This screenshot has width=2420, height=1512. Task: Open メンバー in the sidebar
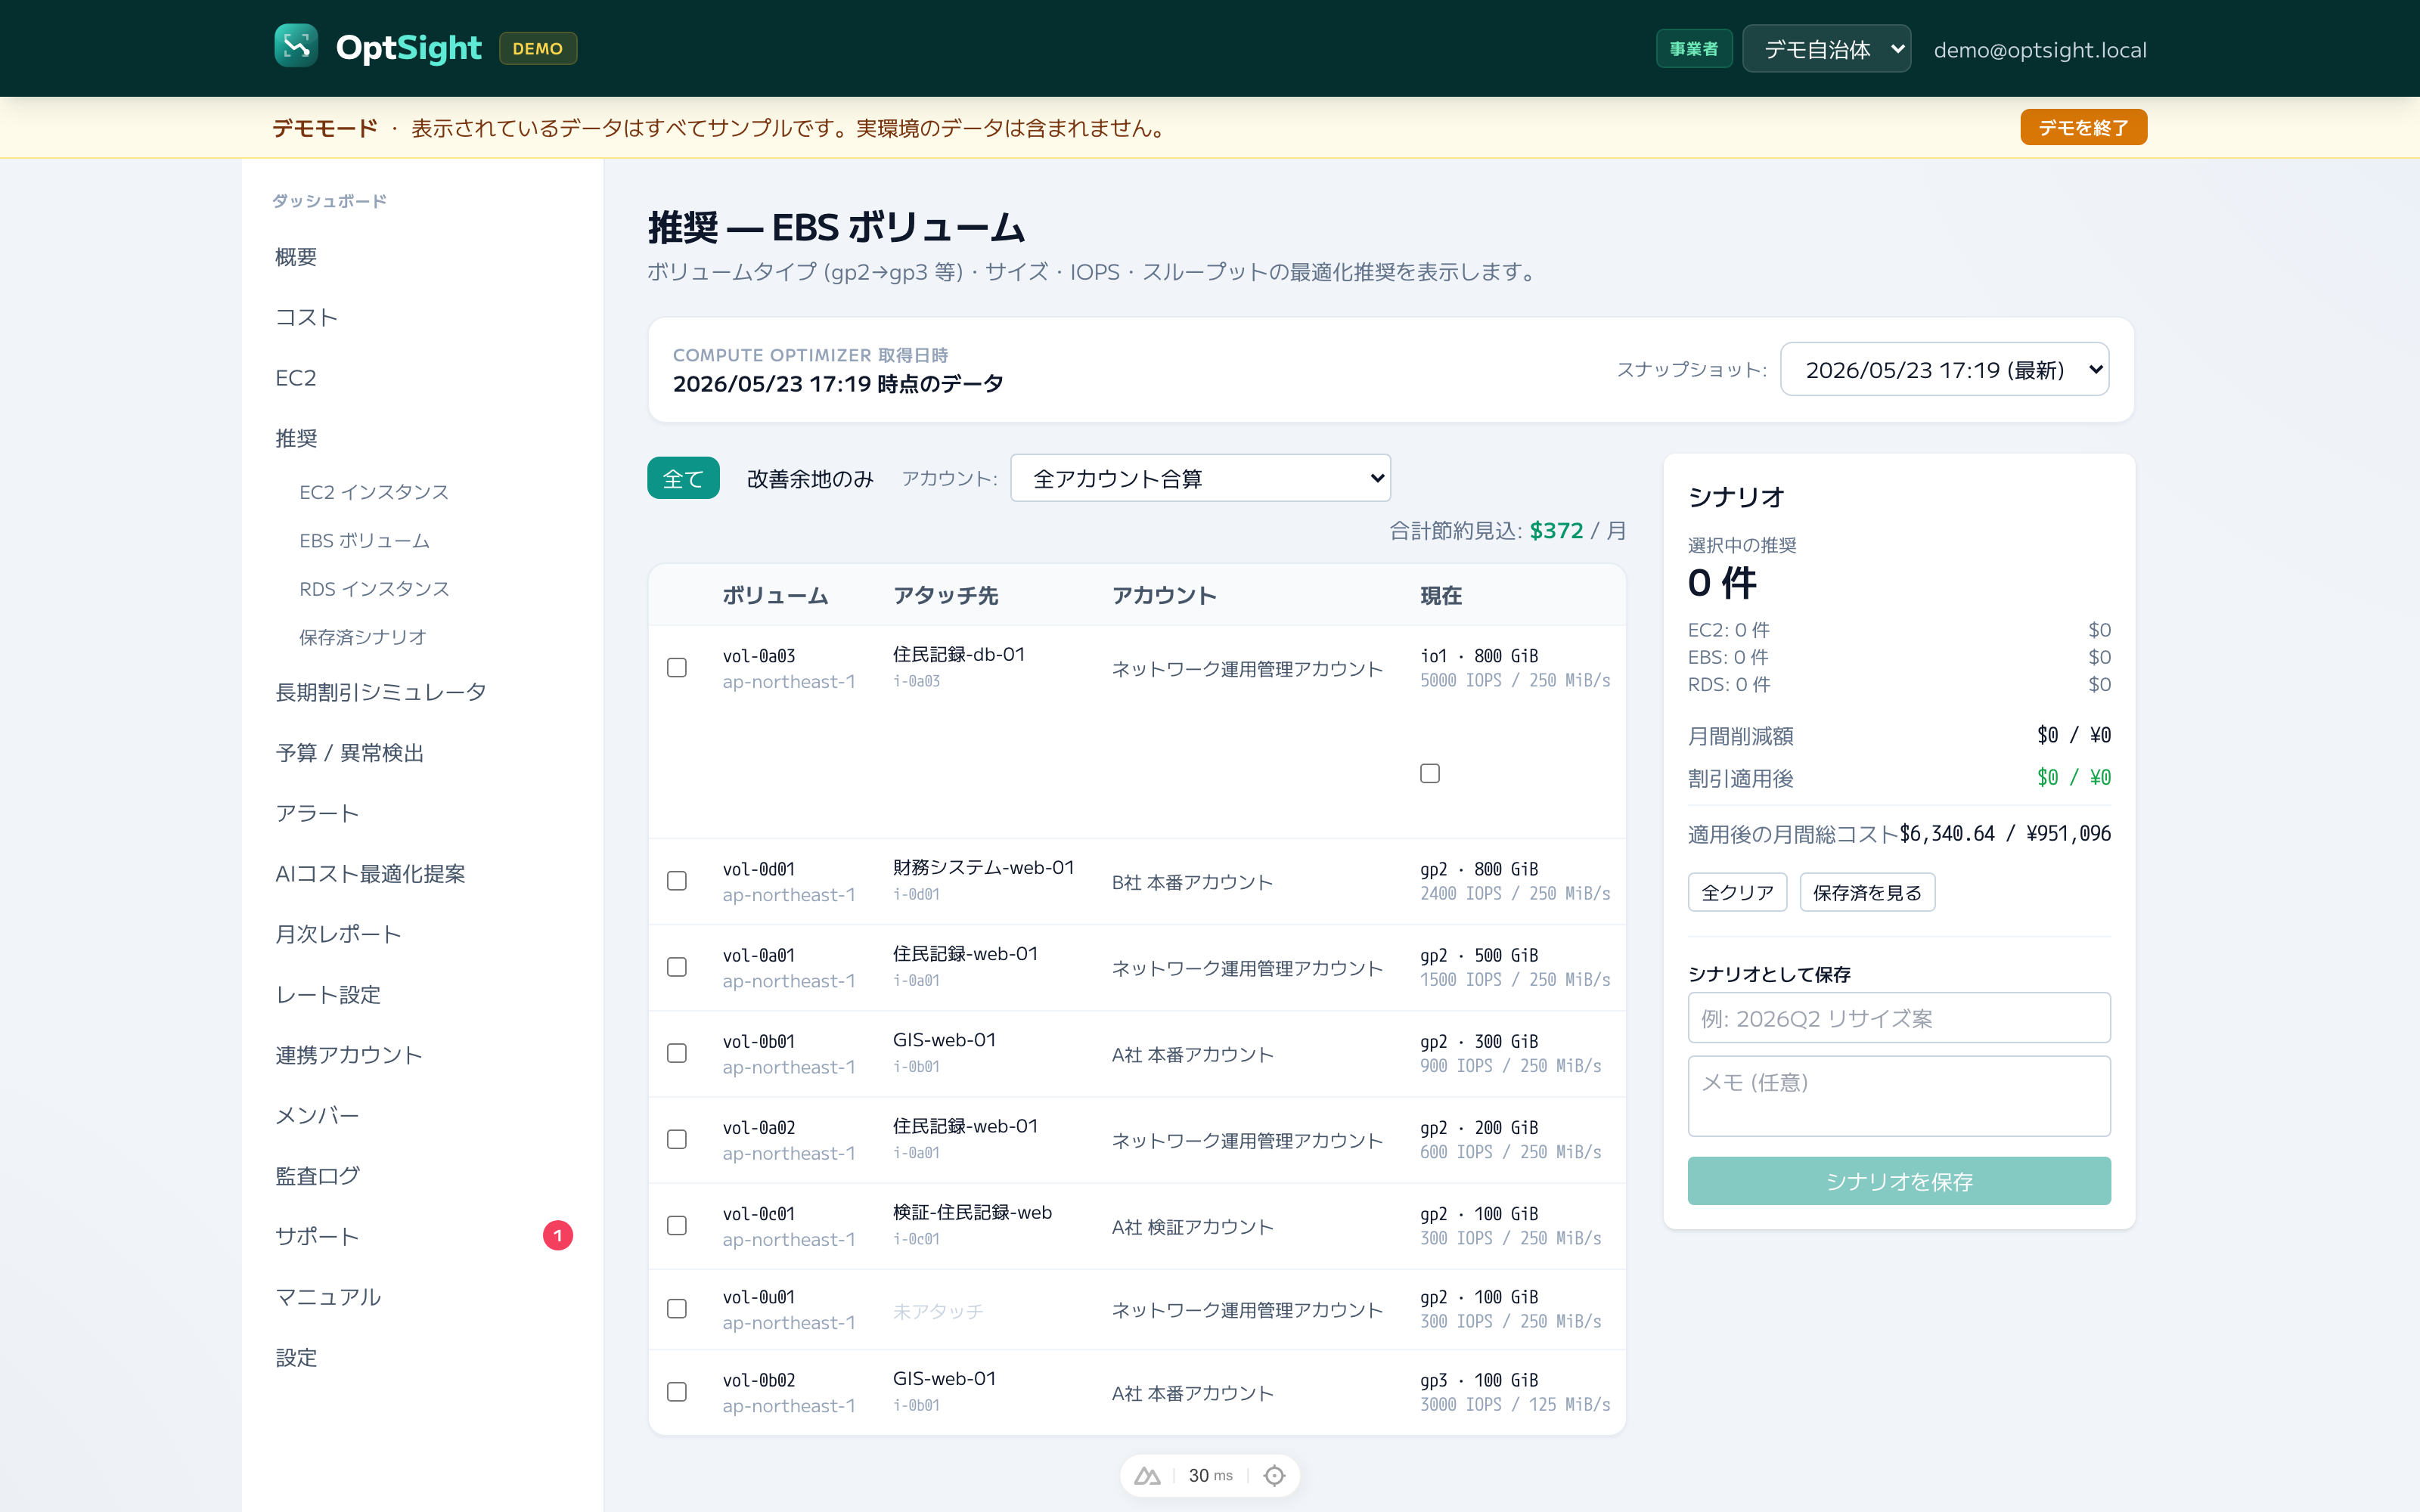[x=317, y=1115]
